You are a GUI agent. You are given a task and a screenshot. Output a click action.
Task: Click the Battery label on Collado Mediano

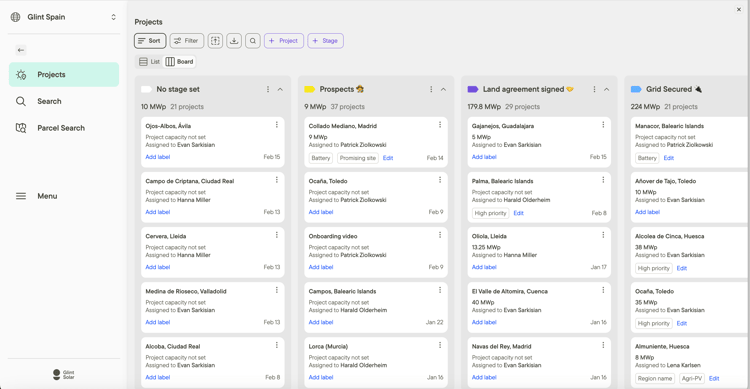tap(320, 158)
